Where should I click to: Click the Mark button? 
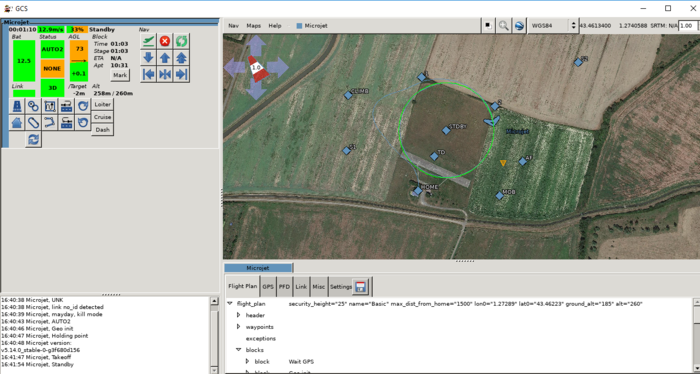tap(120, 75)
